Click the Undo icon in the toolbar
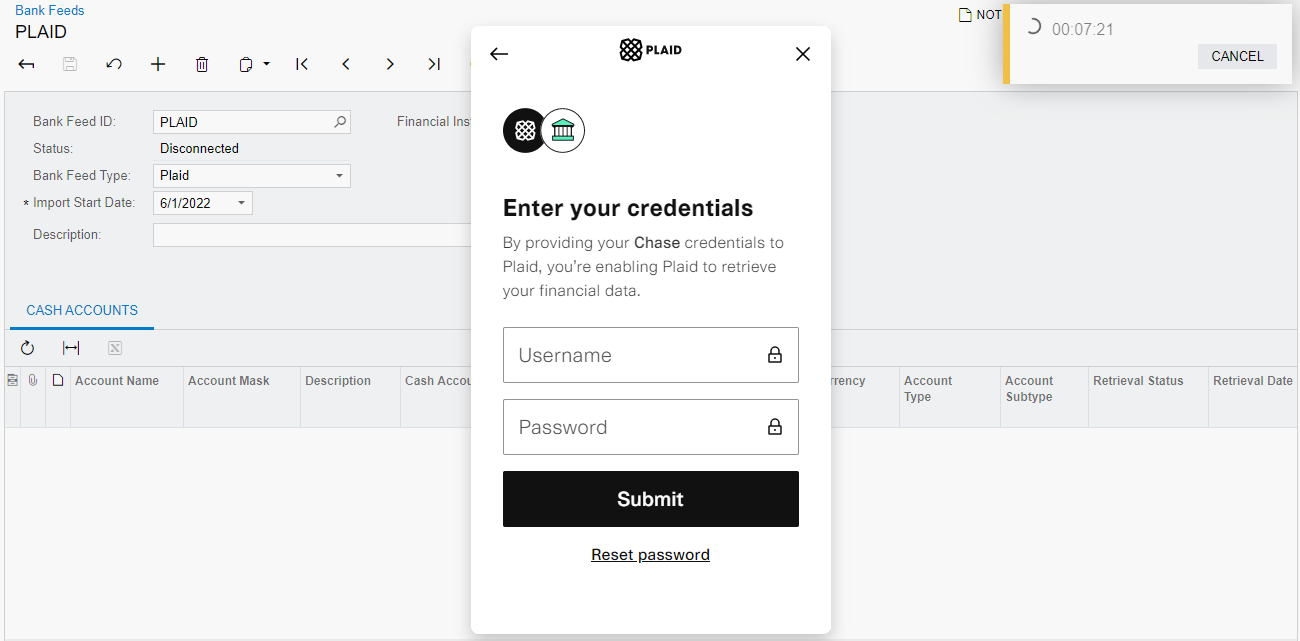The image size is (1300, 641). click(x=114, y=64)
